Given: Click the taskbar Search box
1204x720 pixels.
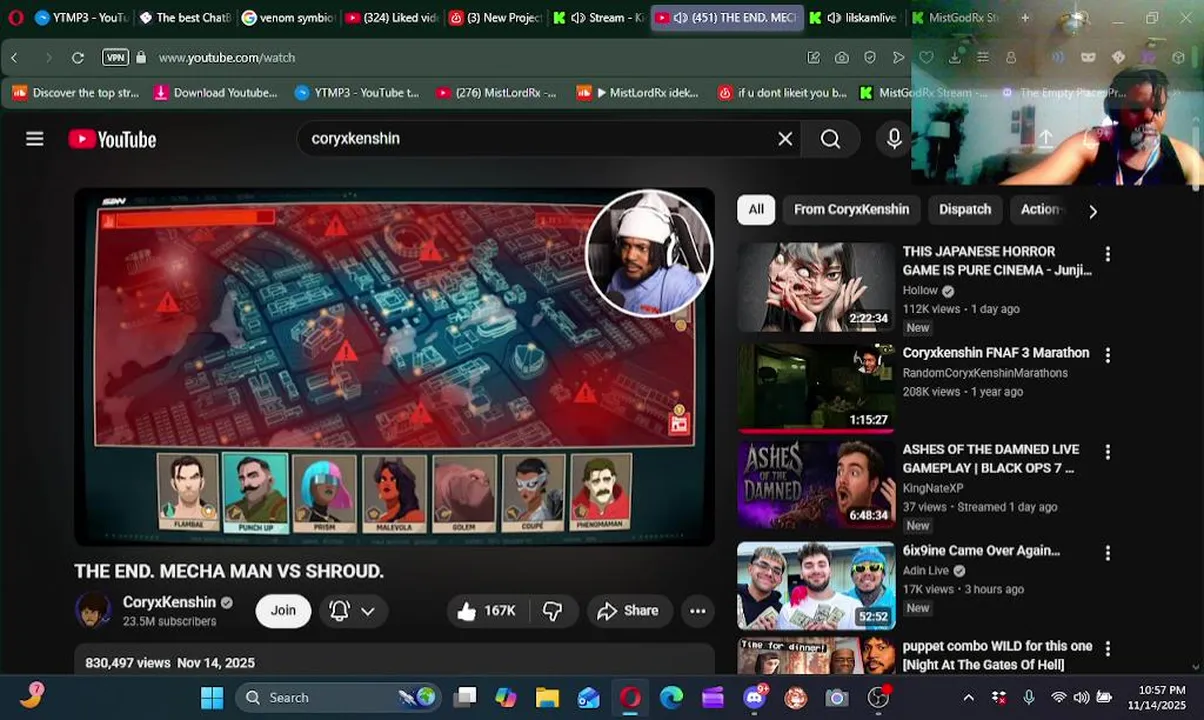Looking at the screenshot, I should pyautogui.click(x=340, y=698).
